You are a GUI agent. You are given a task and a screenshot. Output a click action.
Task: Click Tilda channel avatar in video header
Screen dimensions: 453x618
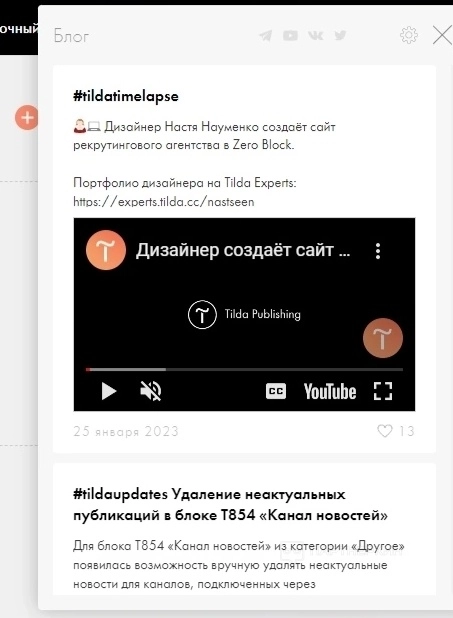[x=106, y=250]
